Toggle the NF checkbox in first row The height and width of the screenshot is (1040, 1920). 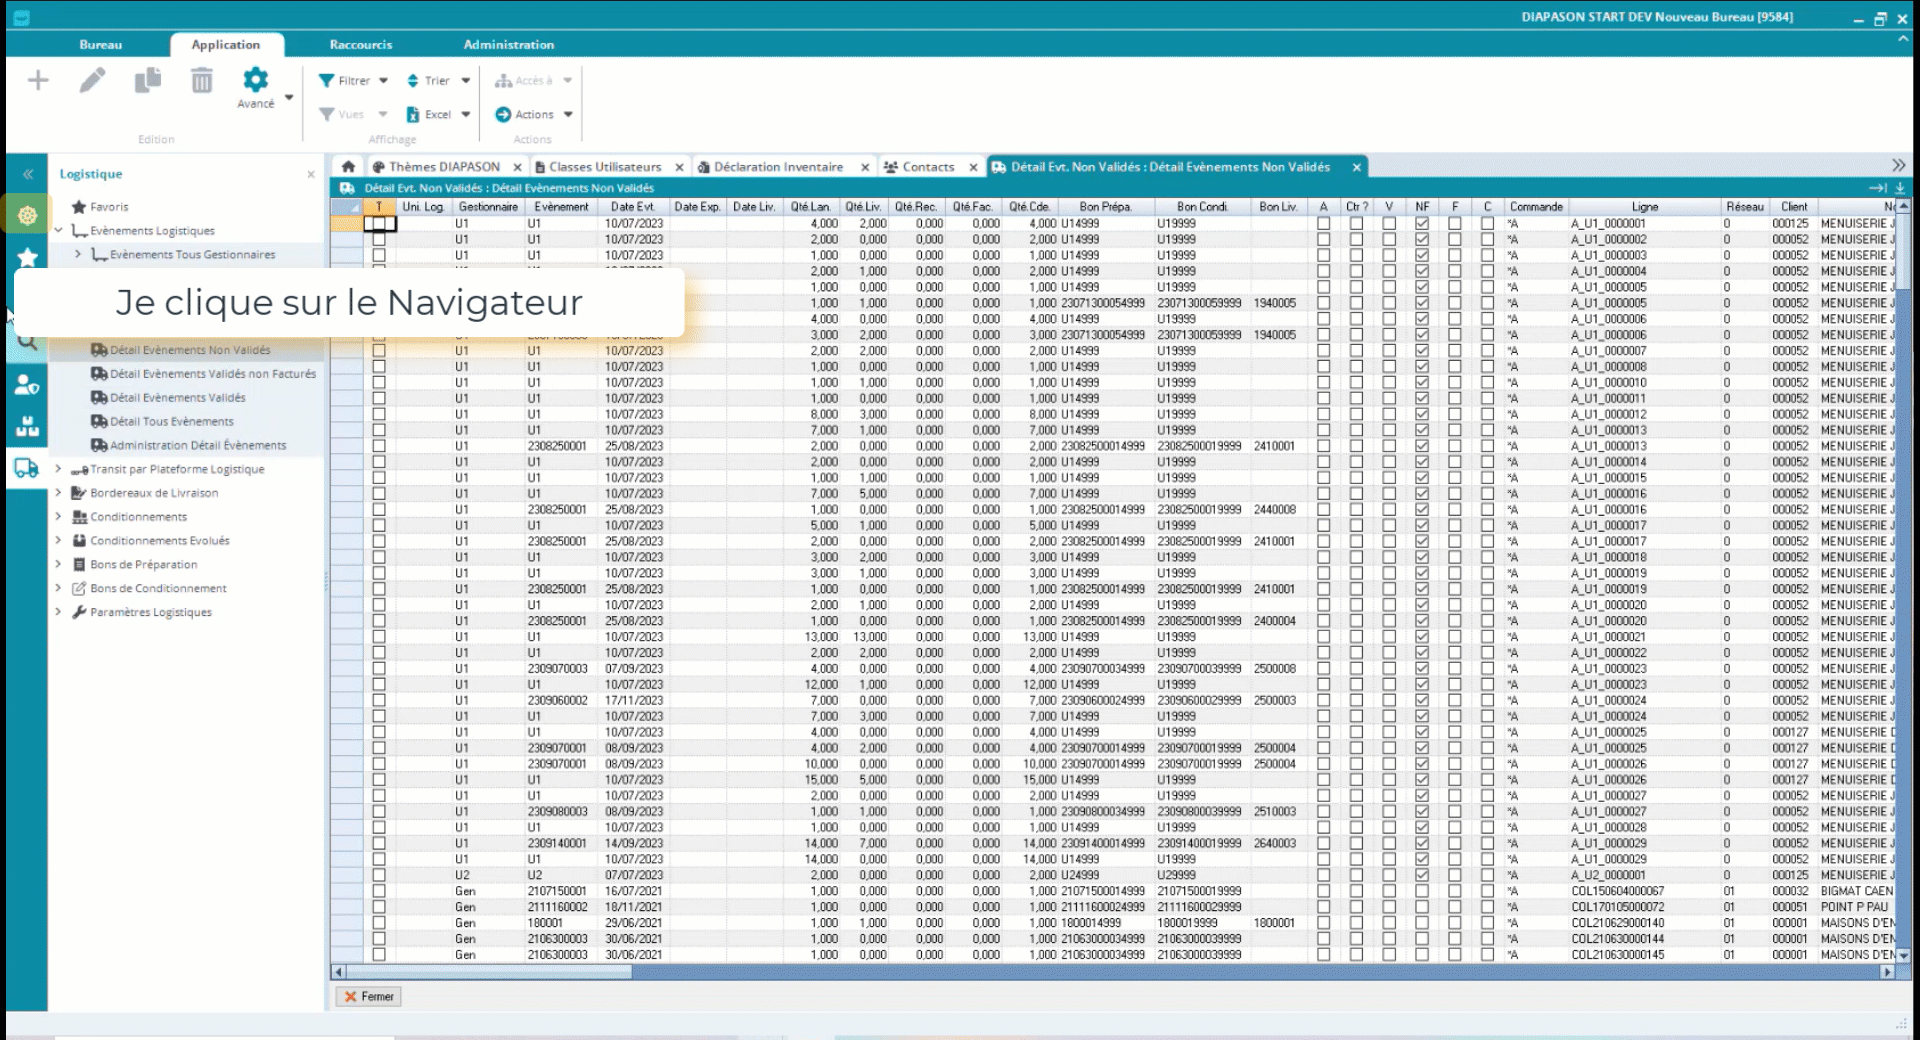click(x=1422, y=224)
